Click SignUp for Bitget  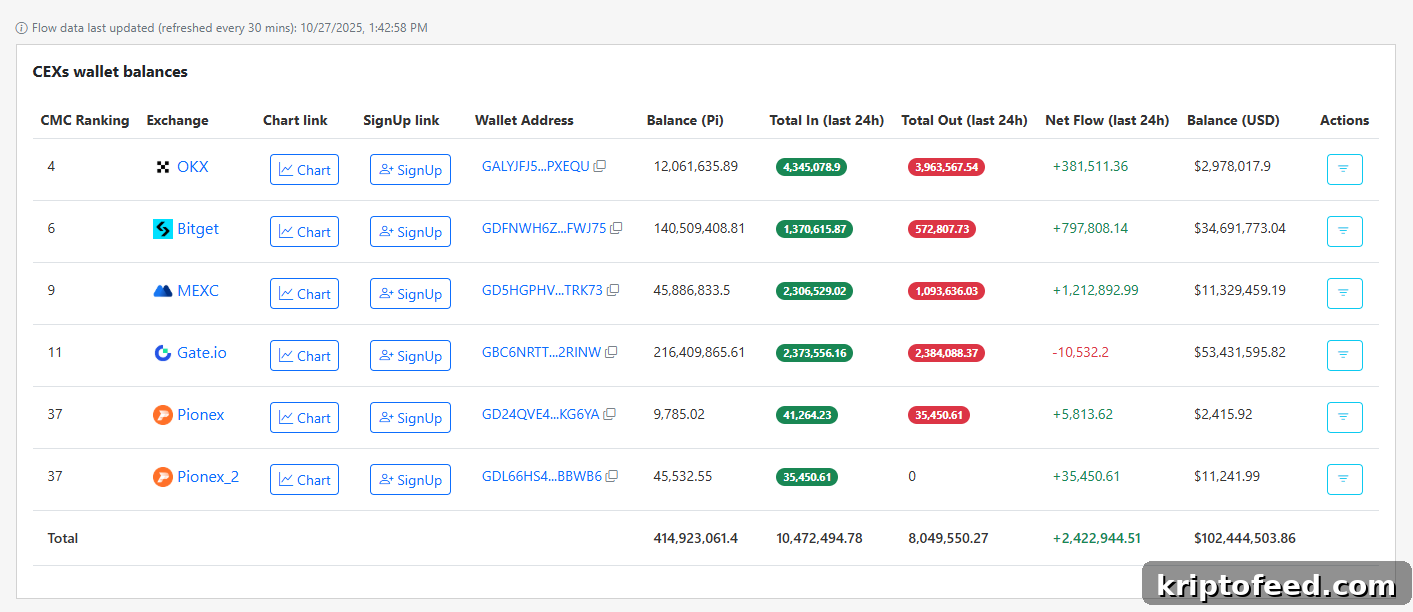(x=410, y=232)
